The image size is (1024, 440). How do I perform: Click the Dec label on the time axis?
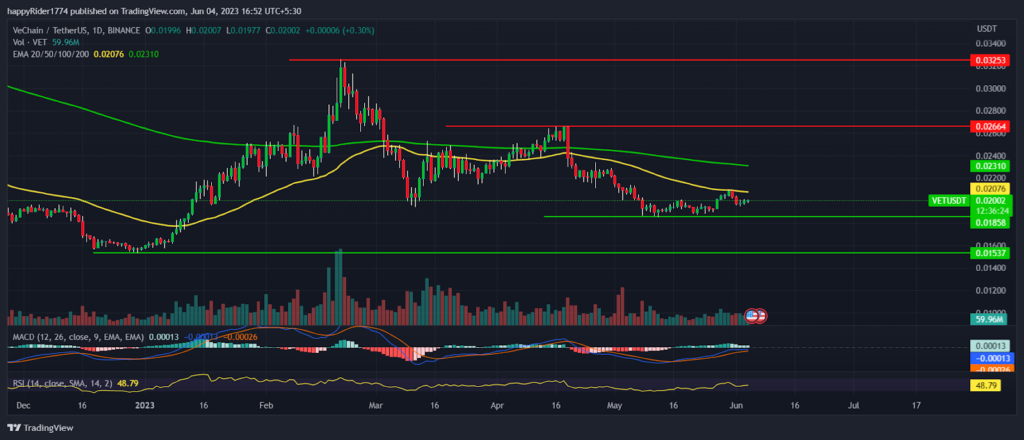(22, 405)
